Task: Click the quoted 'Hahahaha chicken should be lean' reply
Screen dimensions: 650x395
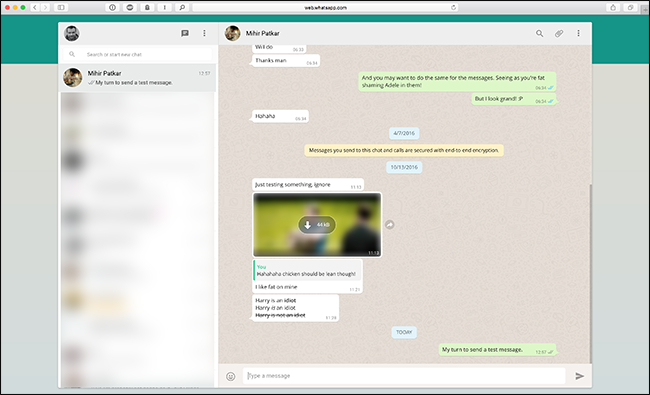Action: (x=307, y=270)
